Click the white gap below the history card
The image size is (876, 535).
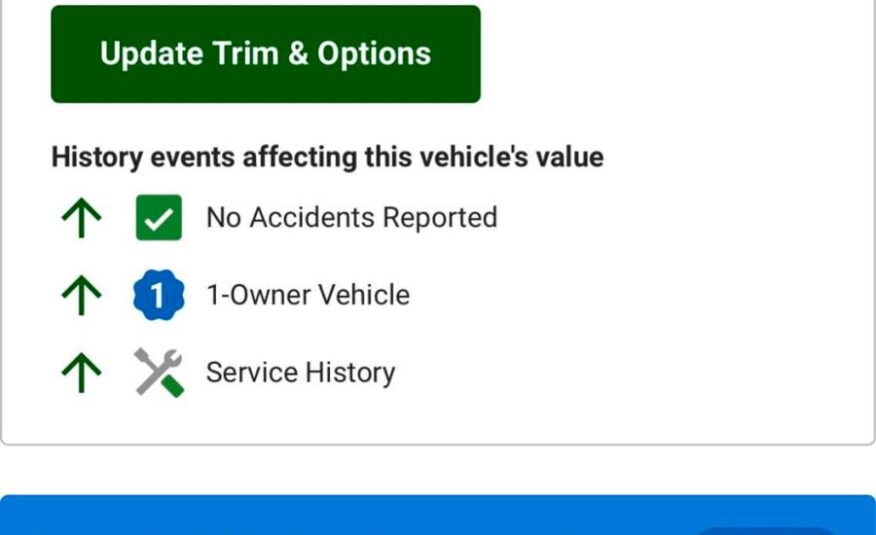click(x=438, y=468)
